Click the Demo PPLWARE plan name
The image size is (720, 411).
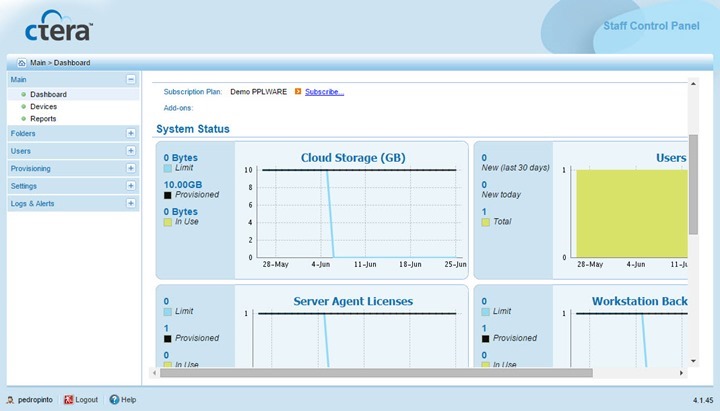(x=259, y=92)
